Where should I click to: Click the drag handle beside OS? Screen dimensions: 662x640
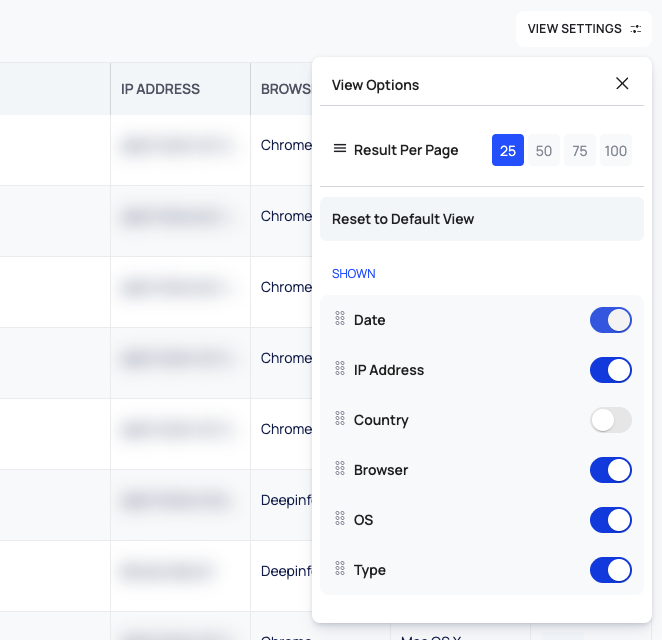click(x=340, y=518)
